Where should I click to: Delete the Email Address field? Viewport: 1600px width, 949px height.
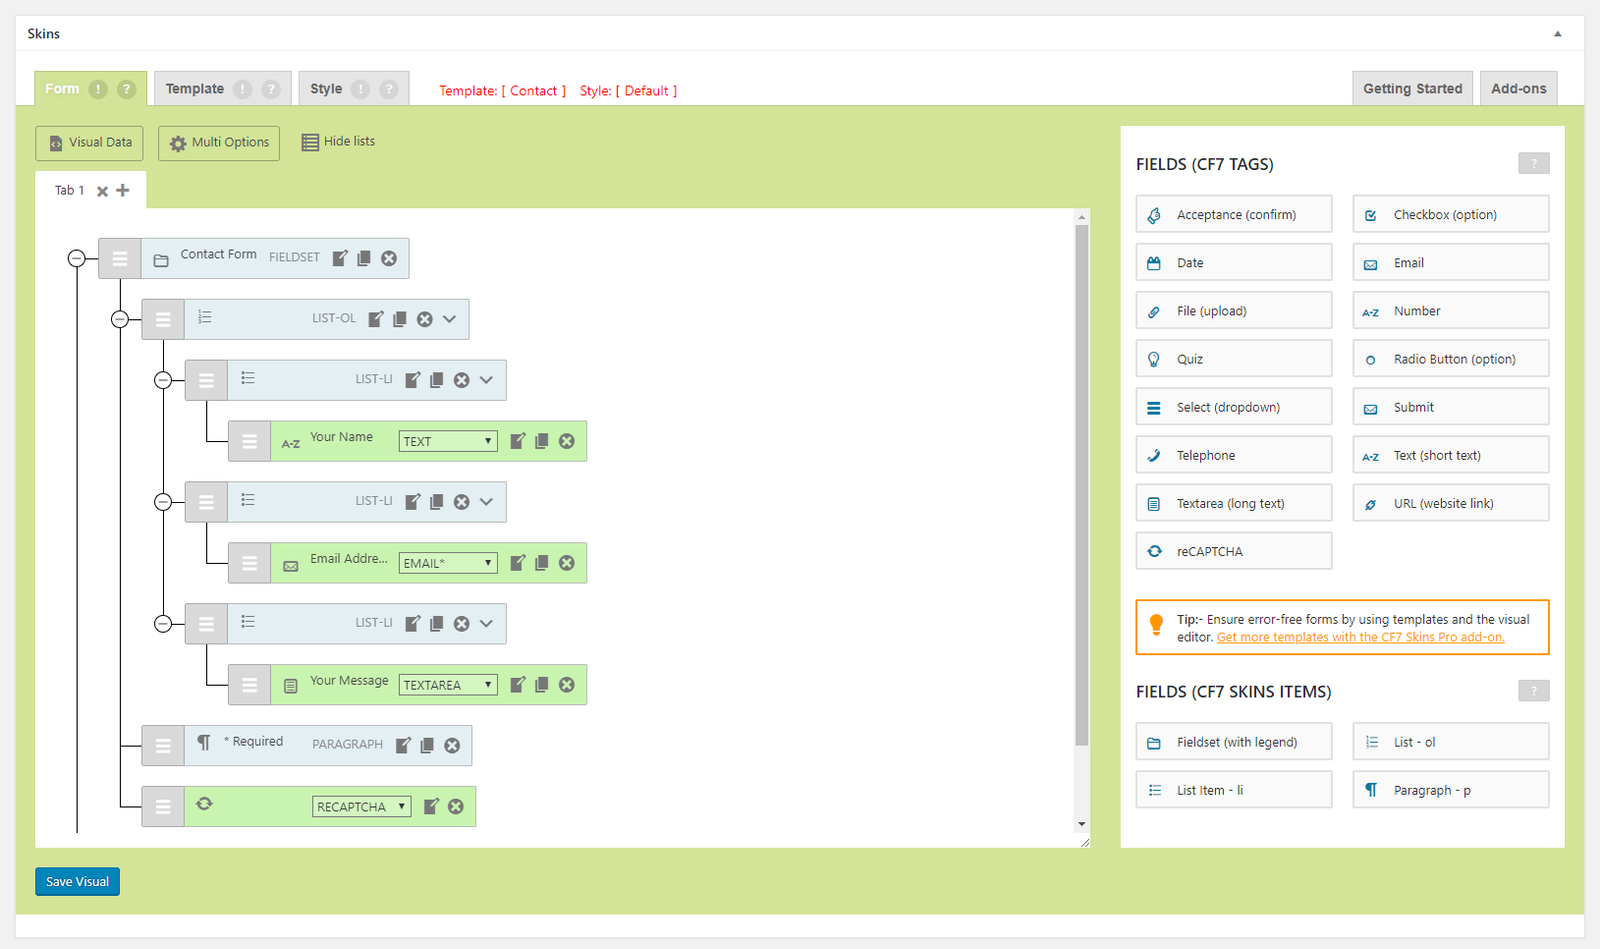click(x=567, y=563)
